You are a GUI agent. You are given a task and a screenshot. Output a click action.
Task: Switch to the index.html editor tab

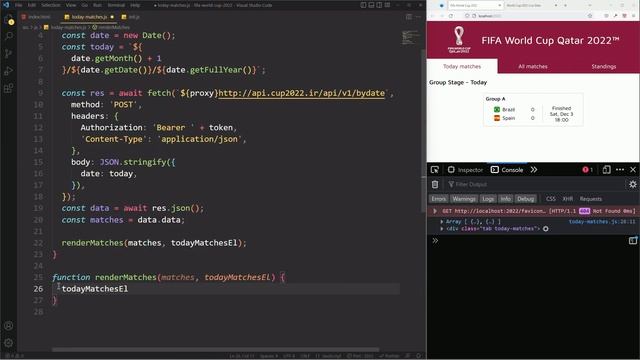point(38,17)
